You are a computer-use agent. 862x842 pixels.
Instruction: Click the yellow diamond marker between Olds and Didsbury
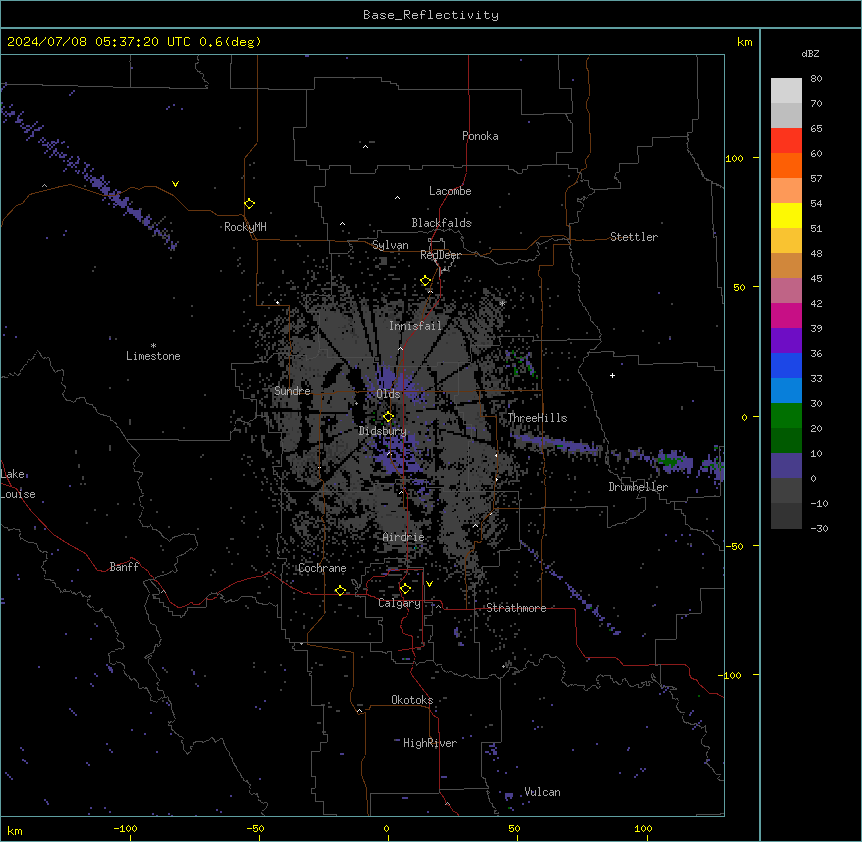click(x=388, y=416)
